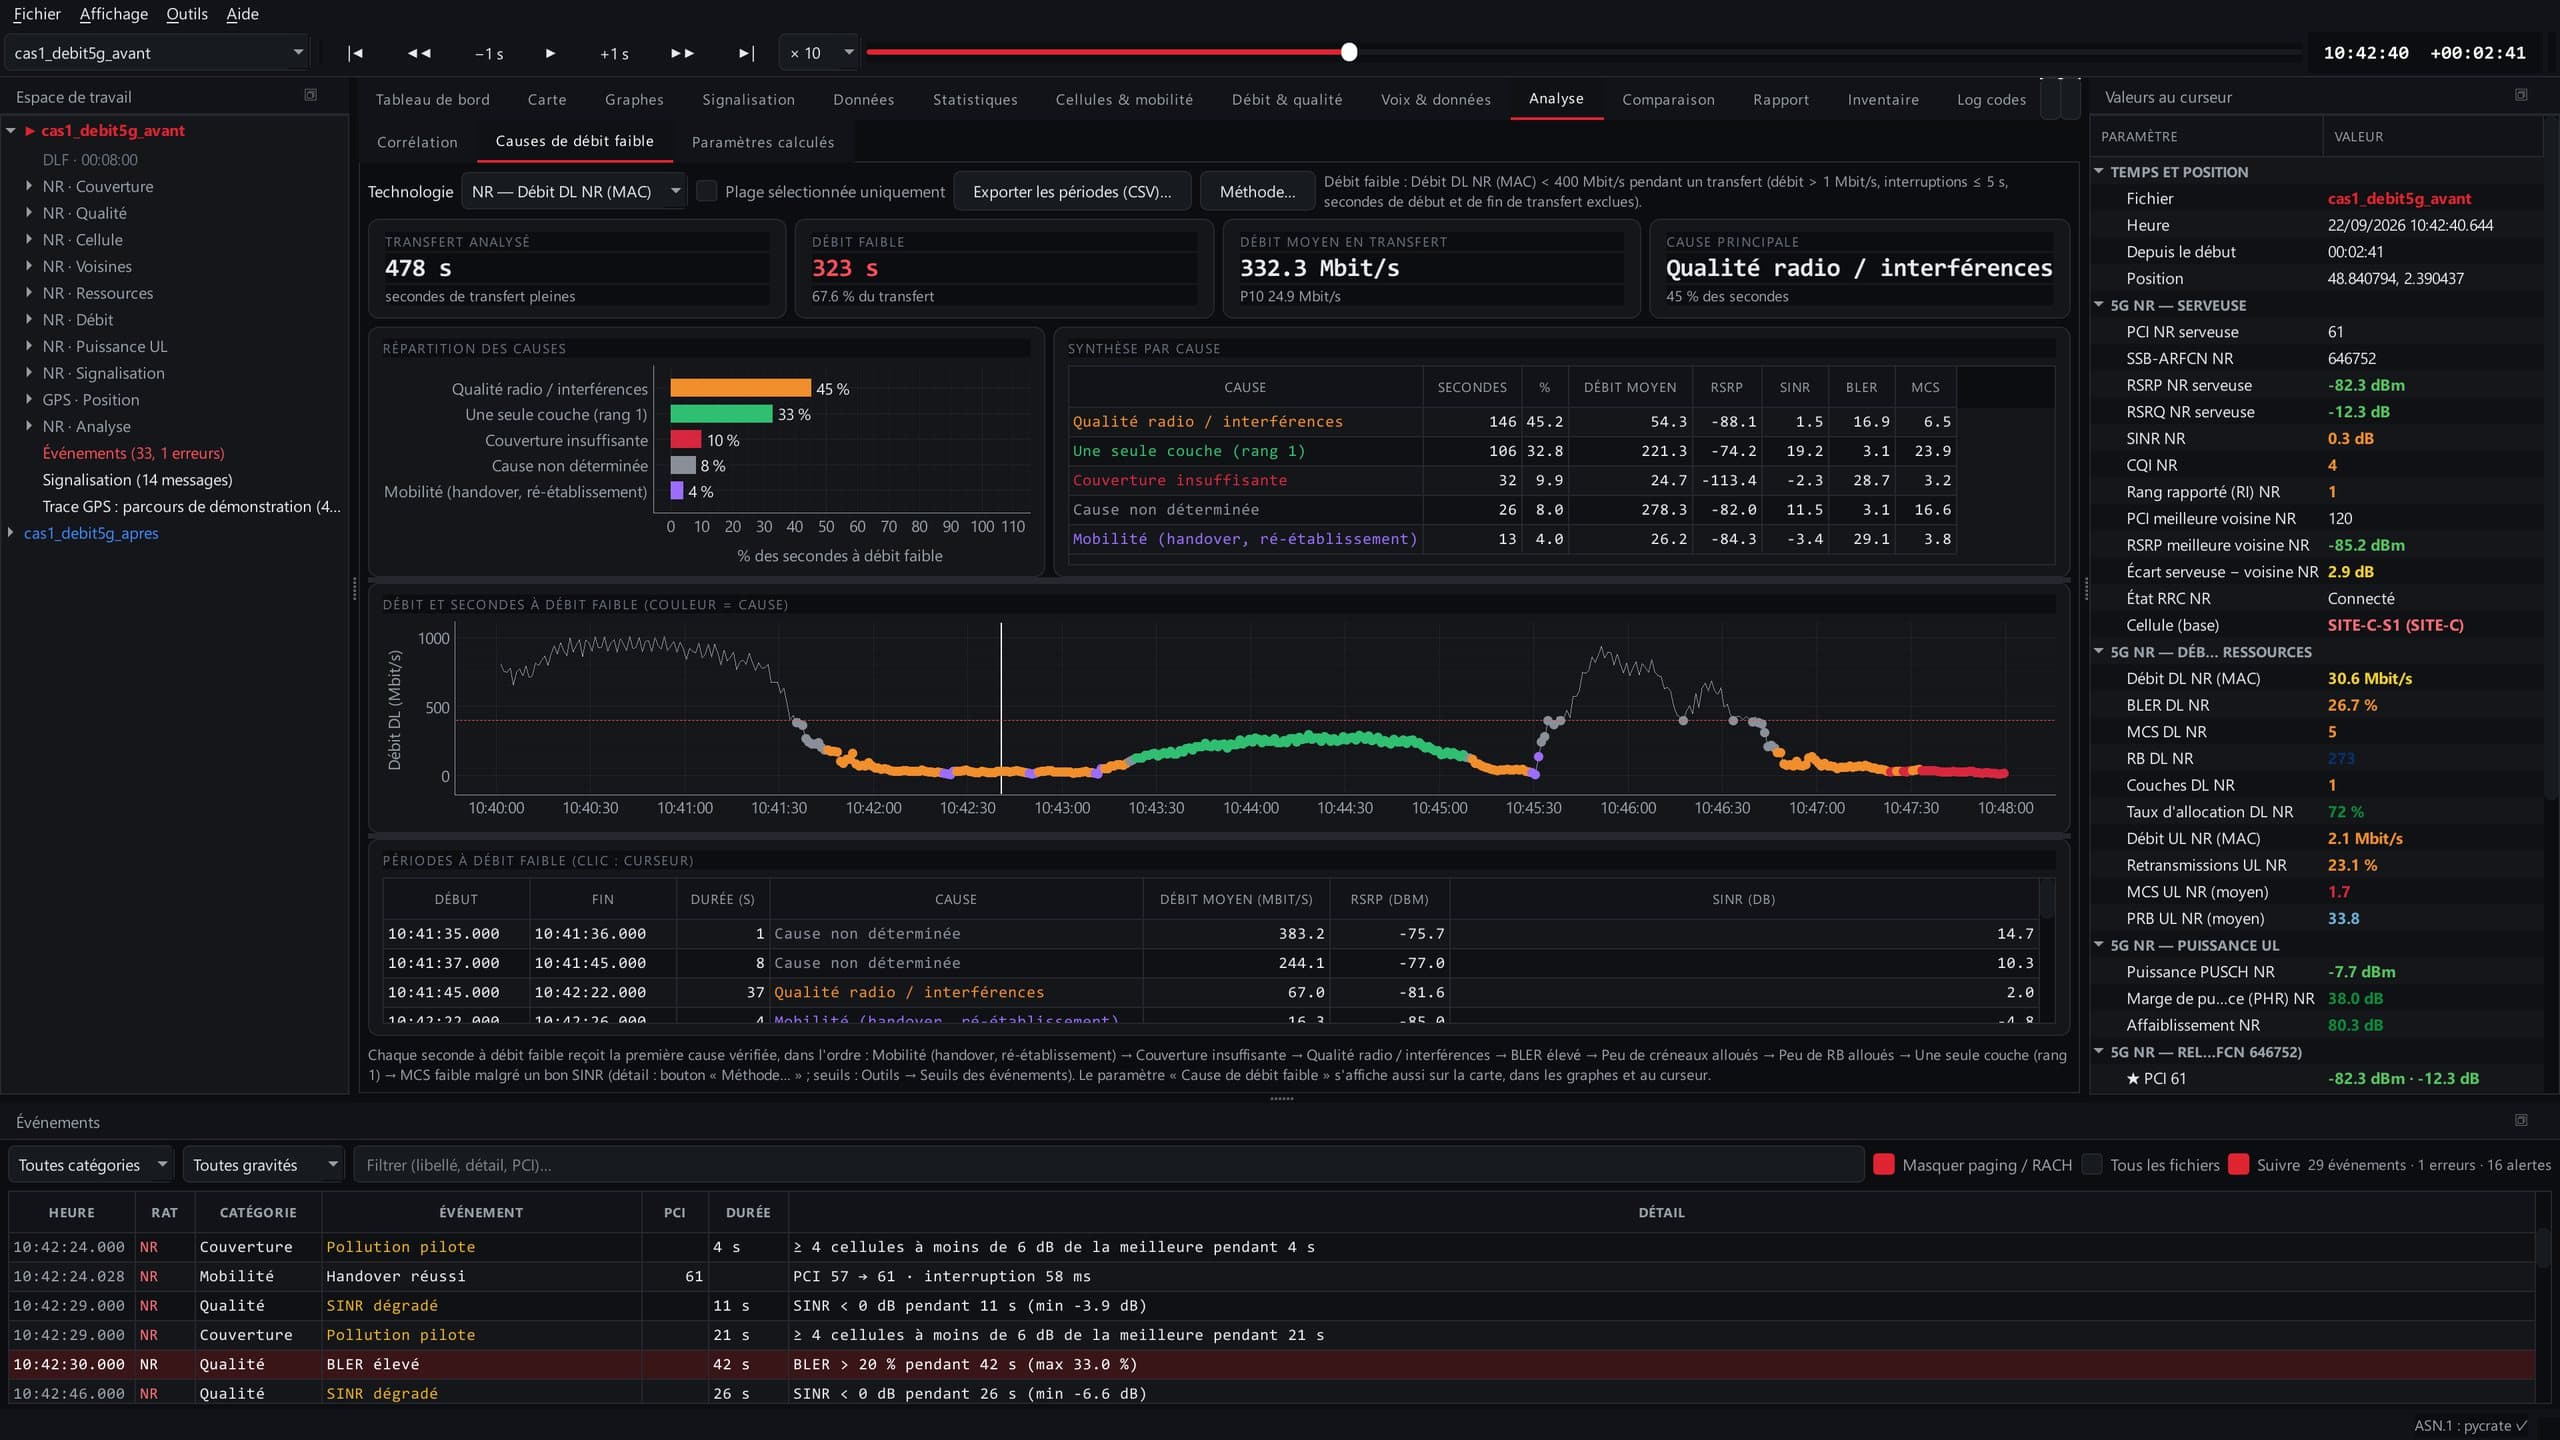Switch to the Comparaison tab

click(x=1668, y=99)
